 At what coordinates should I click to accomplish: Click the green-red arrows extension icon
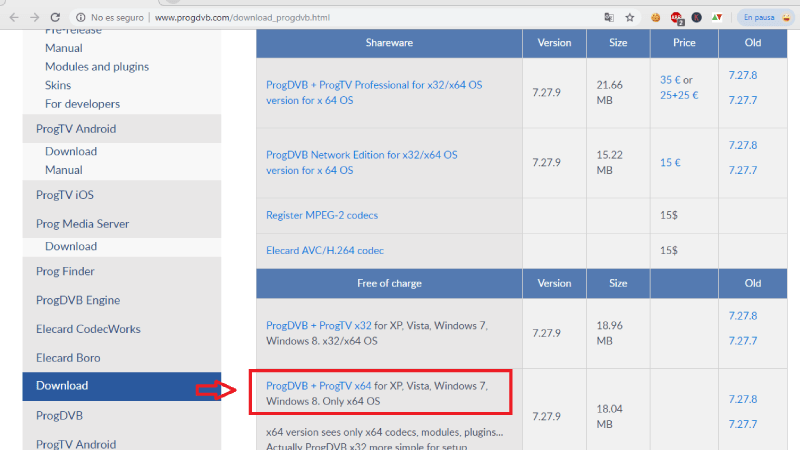pos(717,17)
